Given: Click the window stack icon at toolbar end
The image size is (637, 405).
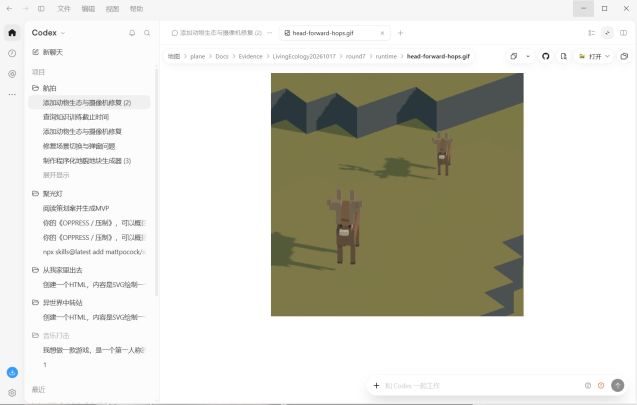Looking at the screenshot, I should (x=624, y=56).
